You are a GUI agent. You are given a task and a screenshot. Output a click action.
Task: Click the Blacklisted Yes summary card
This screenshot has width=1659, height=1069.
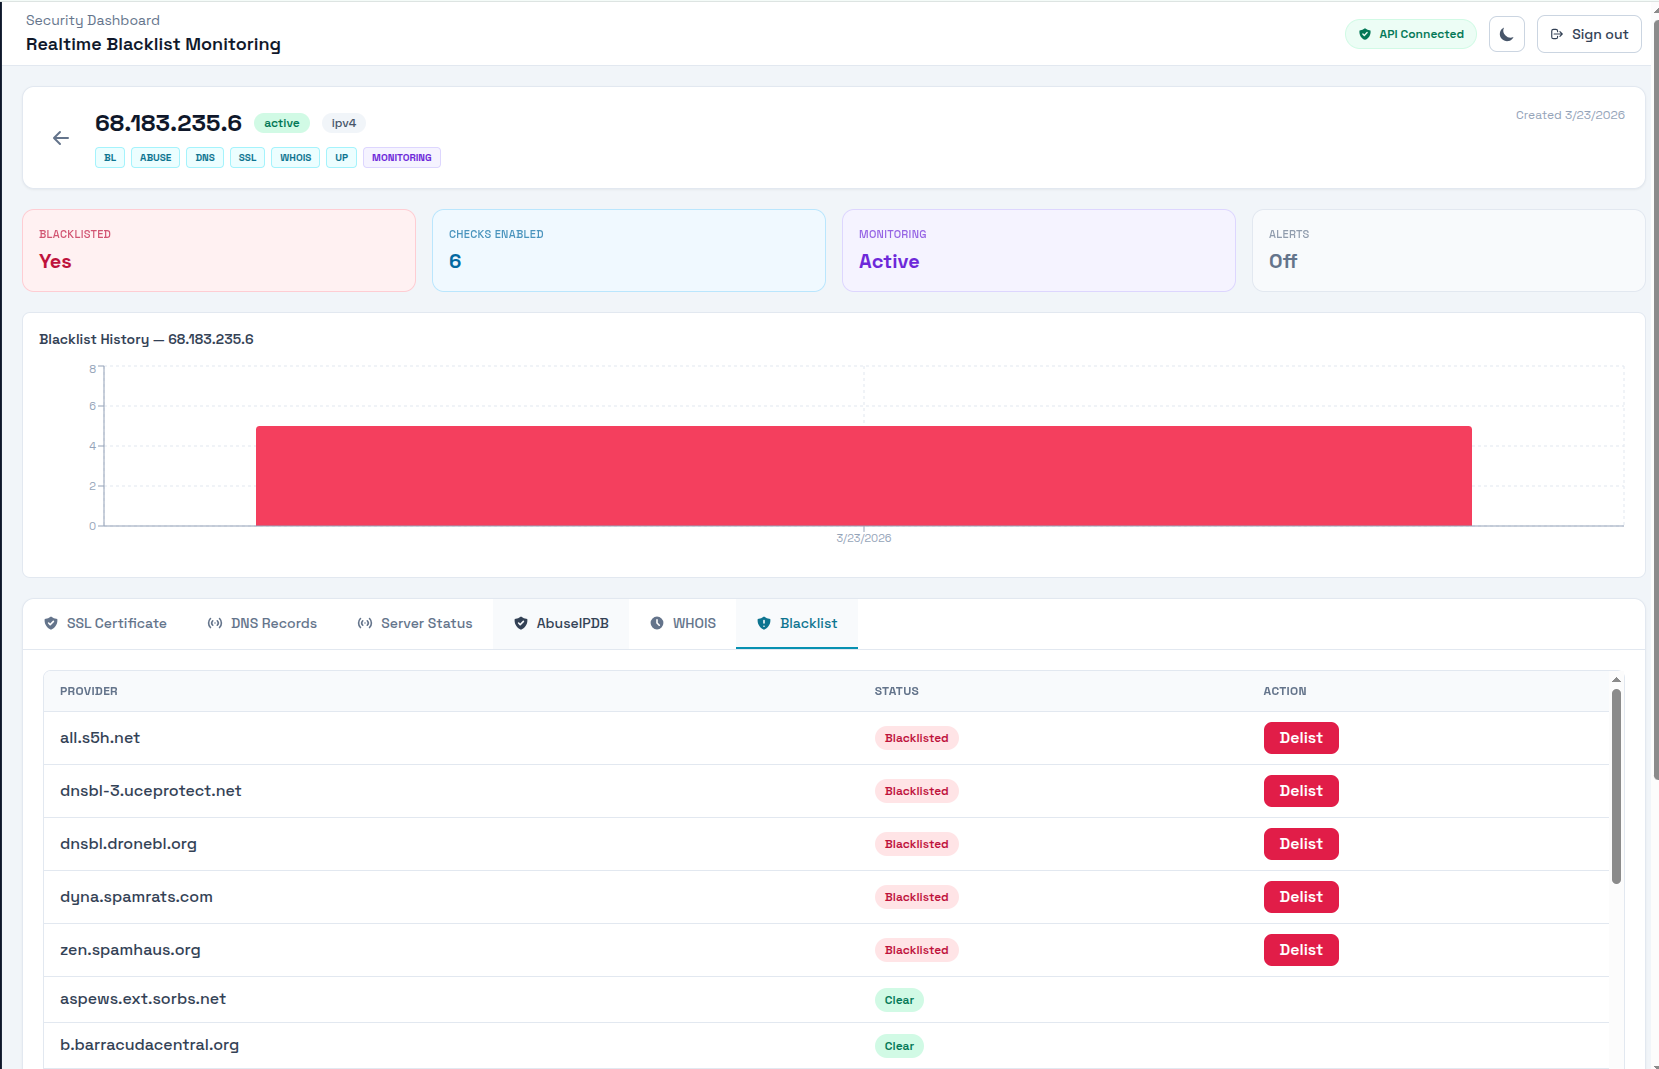(x=219, y=251)
